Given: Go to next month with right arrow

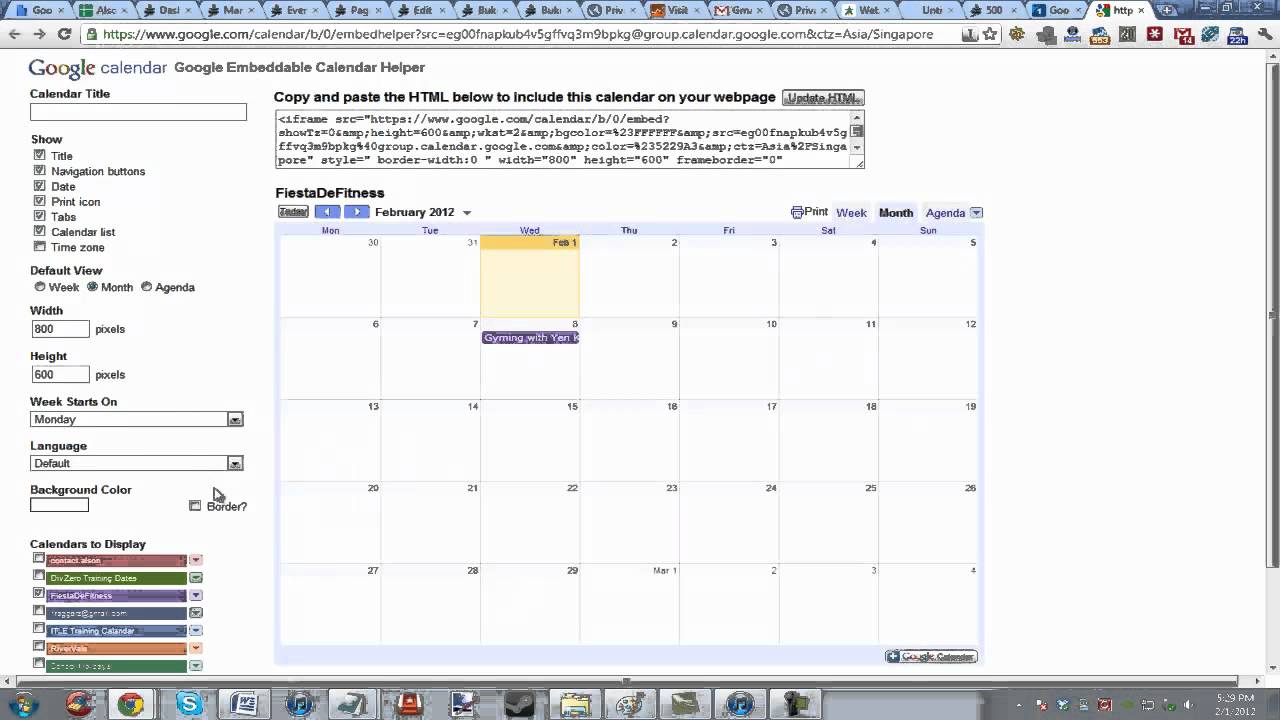Looking at the screenshot, I should tap(357, 212).
